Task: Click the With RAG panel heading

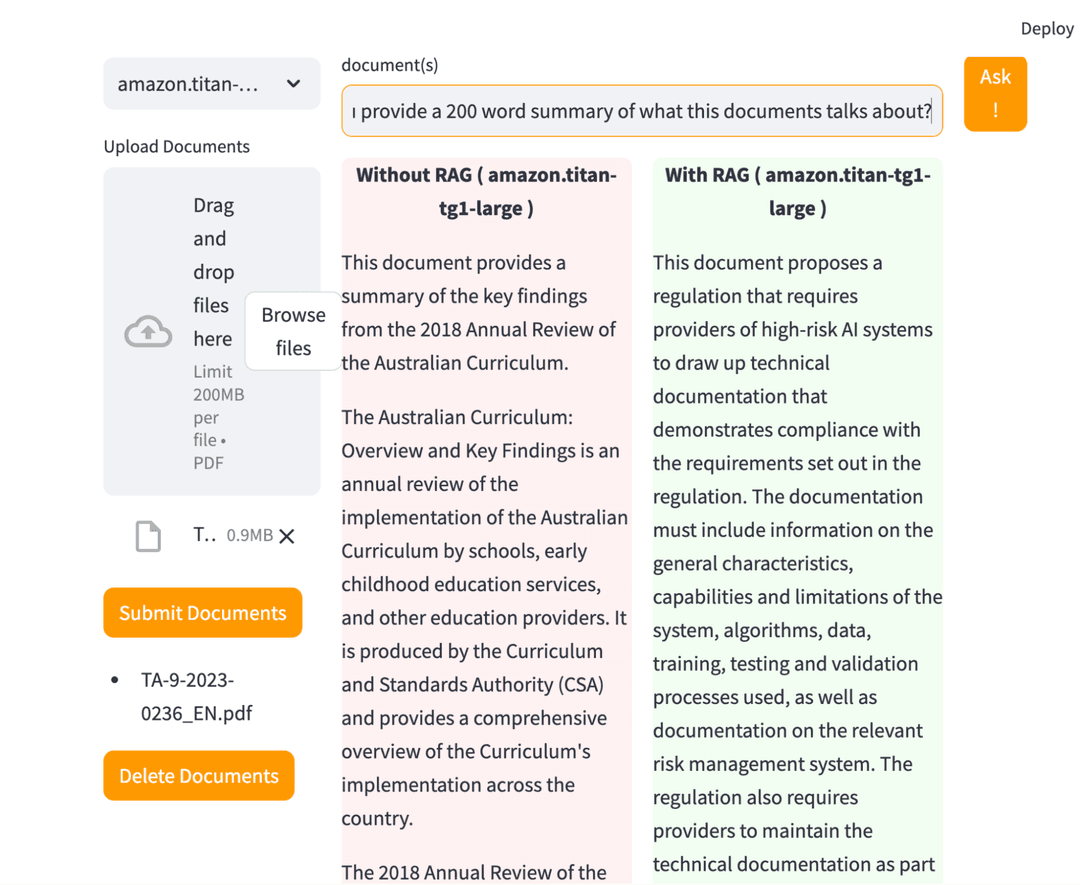Action: [x=797, y=191]
